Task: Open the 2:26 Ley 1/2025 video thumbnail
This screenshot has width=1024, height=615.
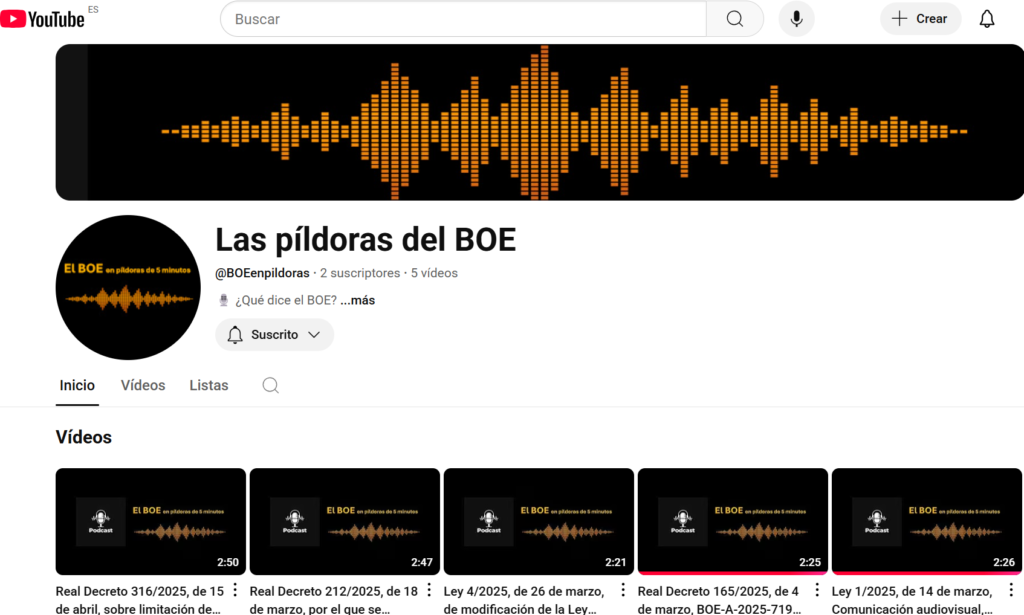Action: tap(926, 521)
